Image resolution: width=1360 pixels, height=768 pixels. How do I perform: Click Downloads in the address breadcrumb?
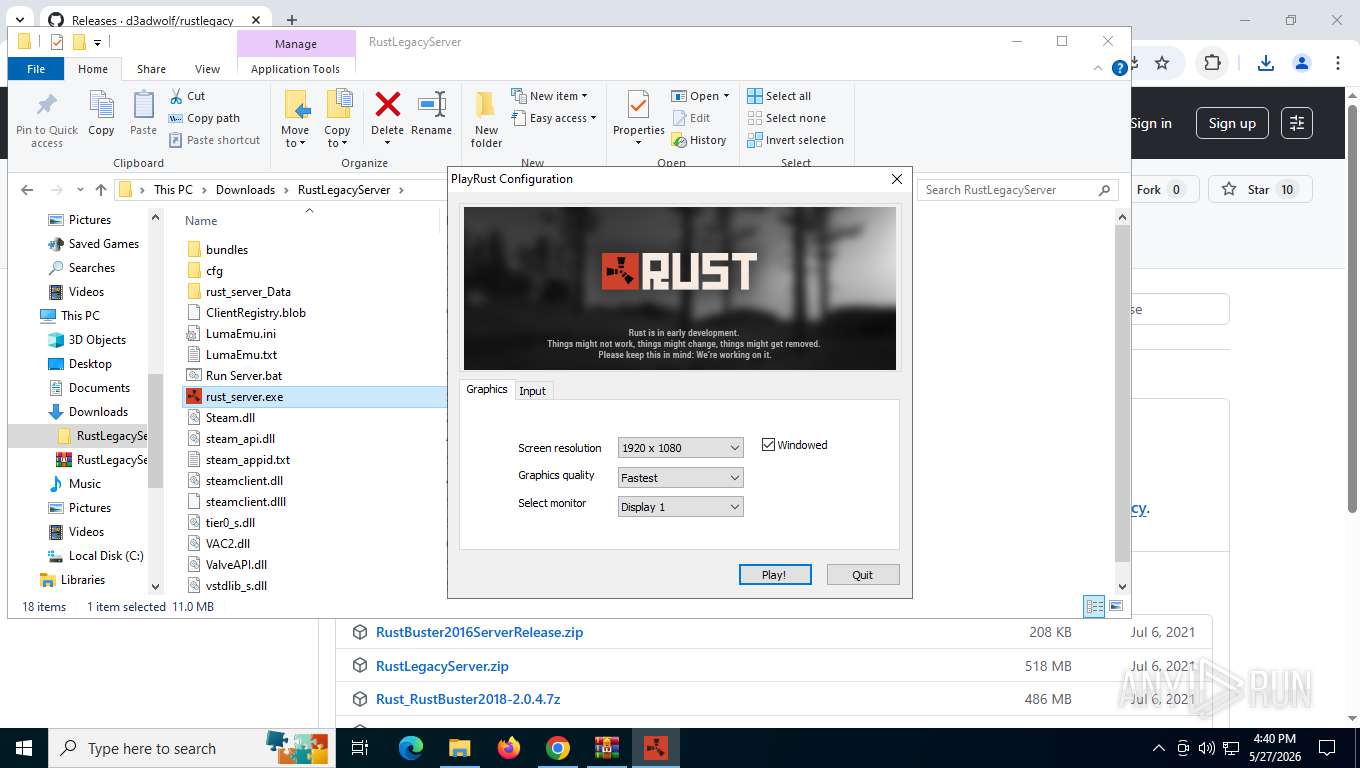pos(245,190)
